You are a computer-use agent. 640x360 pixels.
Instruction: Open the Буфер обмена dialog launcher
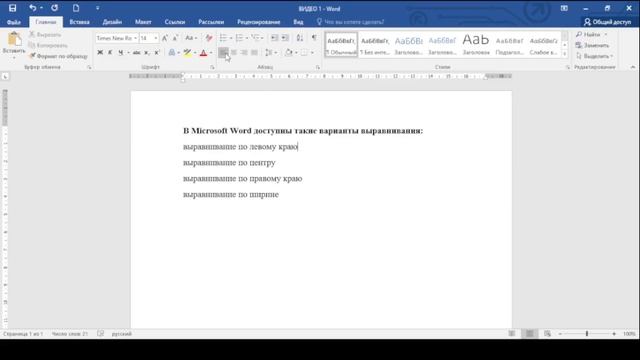[x=89, y=67]
